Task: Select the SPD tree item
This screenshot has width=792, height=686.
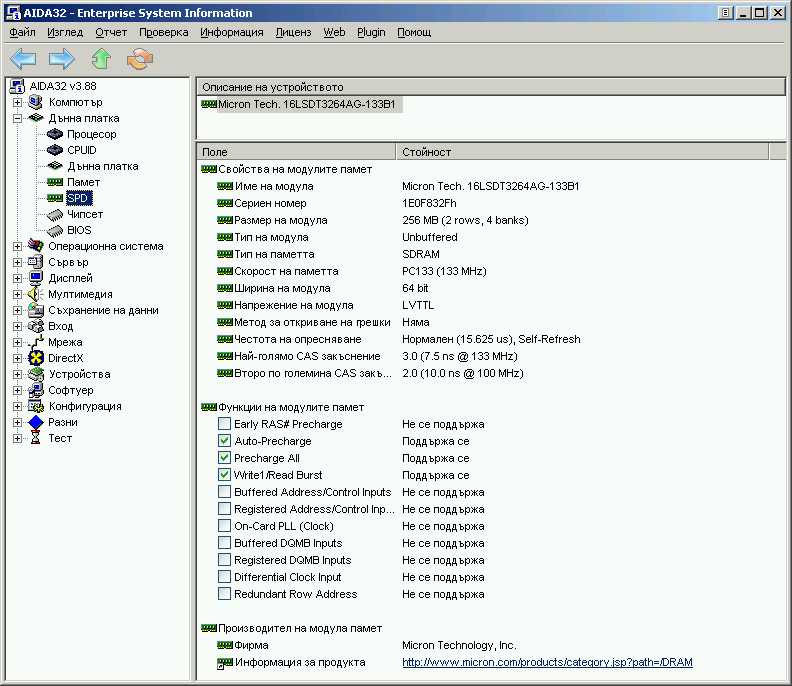Action: click(x=79, y=198)
